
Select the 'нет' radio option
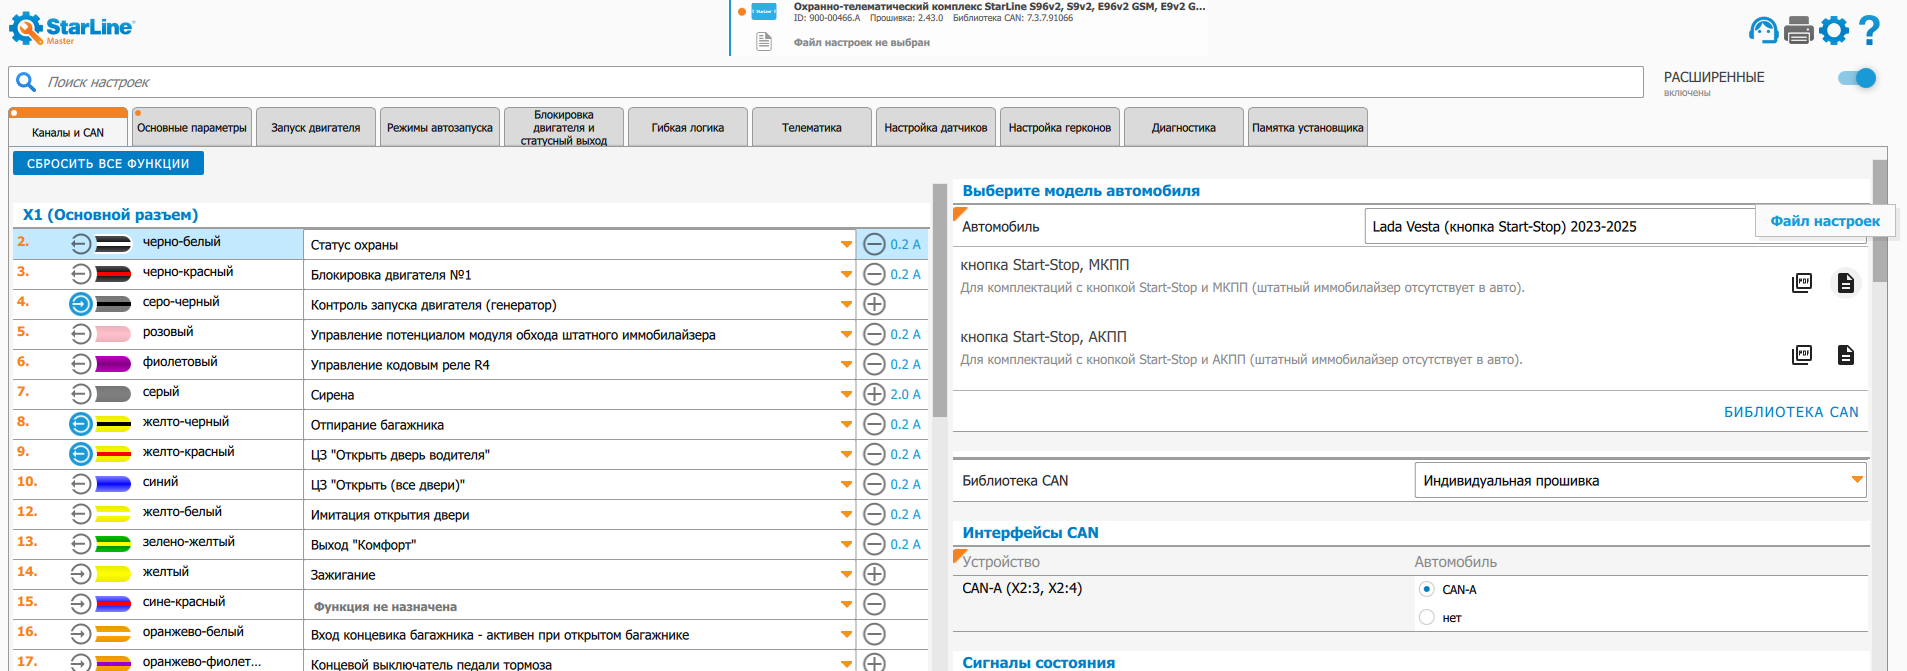pos(1427,617)
